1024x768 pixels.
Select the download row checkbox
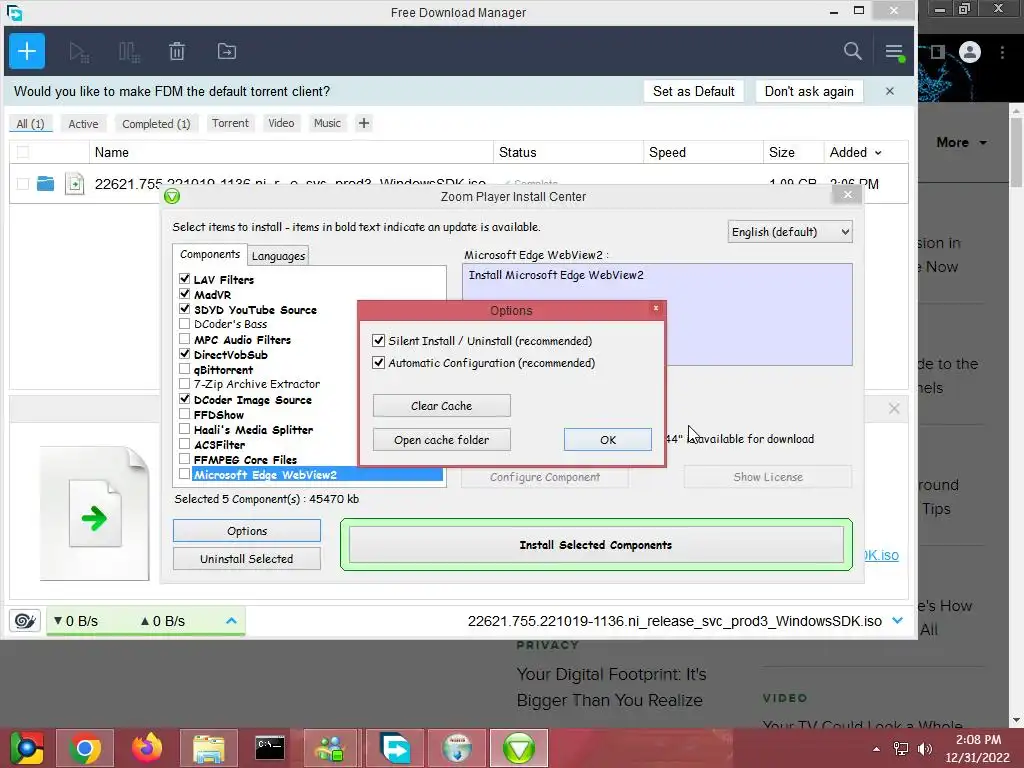pos(23,184)
